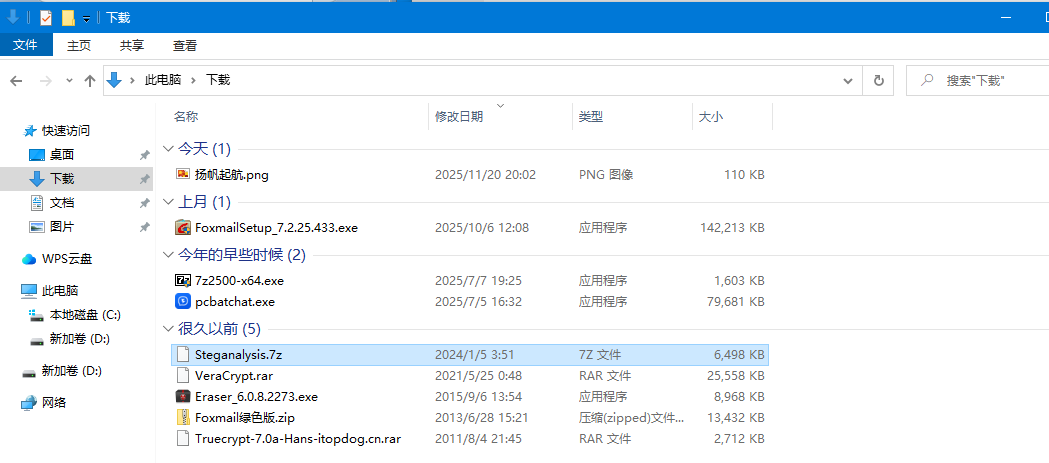Go up one folder level with up arrow
This screenshot has width=1049, height=463.
coord(90,80)
